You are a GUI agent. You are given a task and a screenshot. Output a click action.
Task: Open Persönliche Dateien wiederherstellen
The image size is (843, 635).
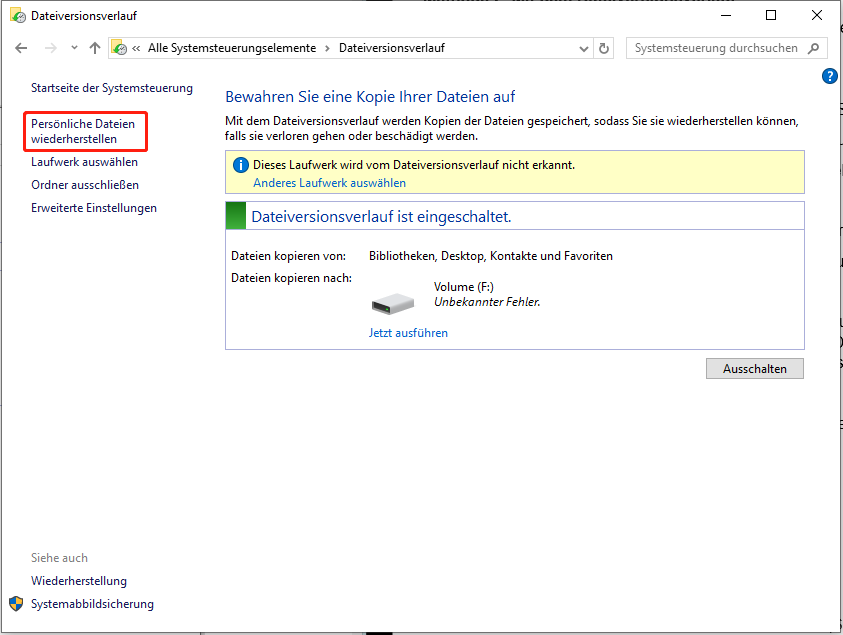pyautogui.click(x=83, y=131)
